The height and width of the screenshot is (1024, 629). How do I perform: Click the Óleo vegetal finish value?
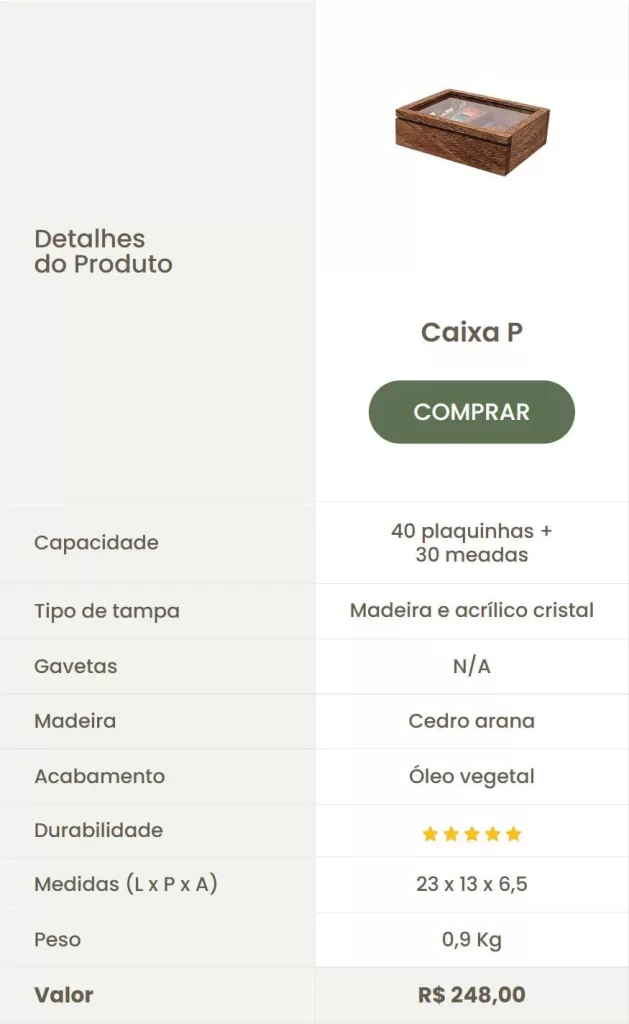pyautogui.click(x=471, y=776)
